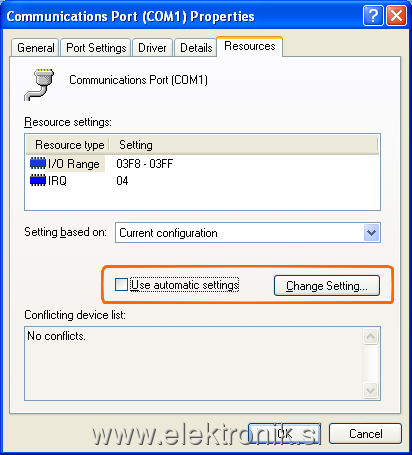Expand the Setting based on dropdown arrow
The width and height of the screenshot is (412, 455).
point(371,233)
